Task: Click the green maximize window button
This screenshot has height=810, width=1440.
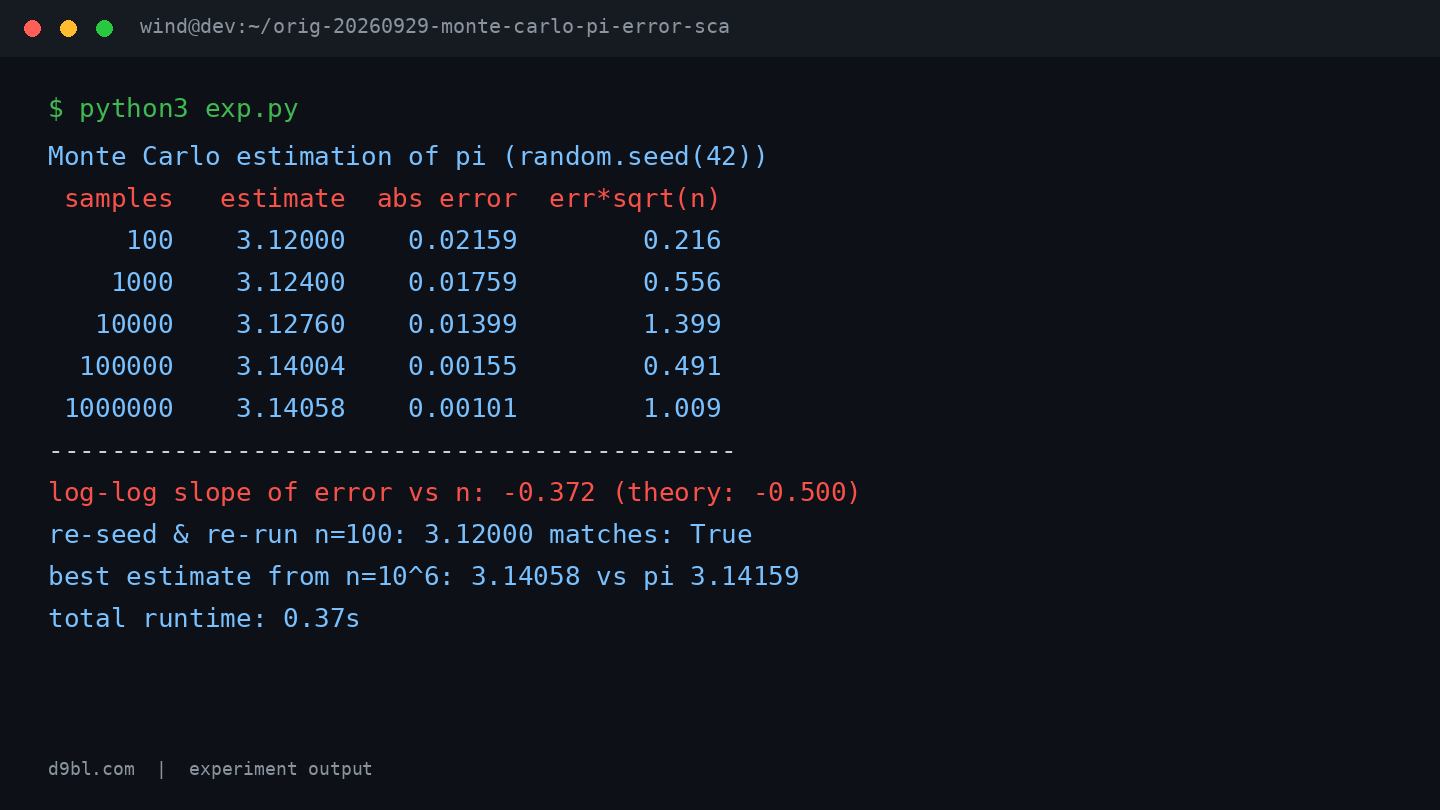Action: pyautogui.click(x=104, y=28)
